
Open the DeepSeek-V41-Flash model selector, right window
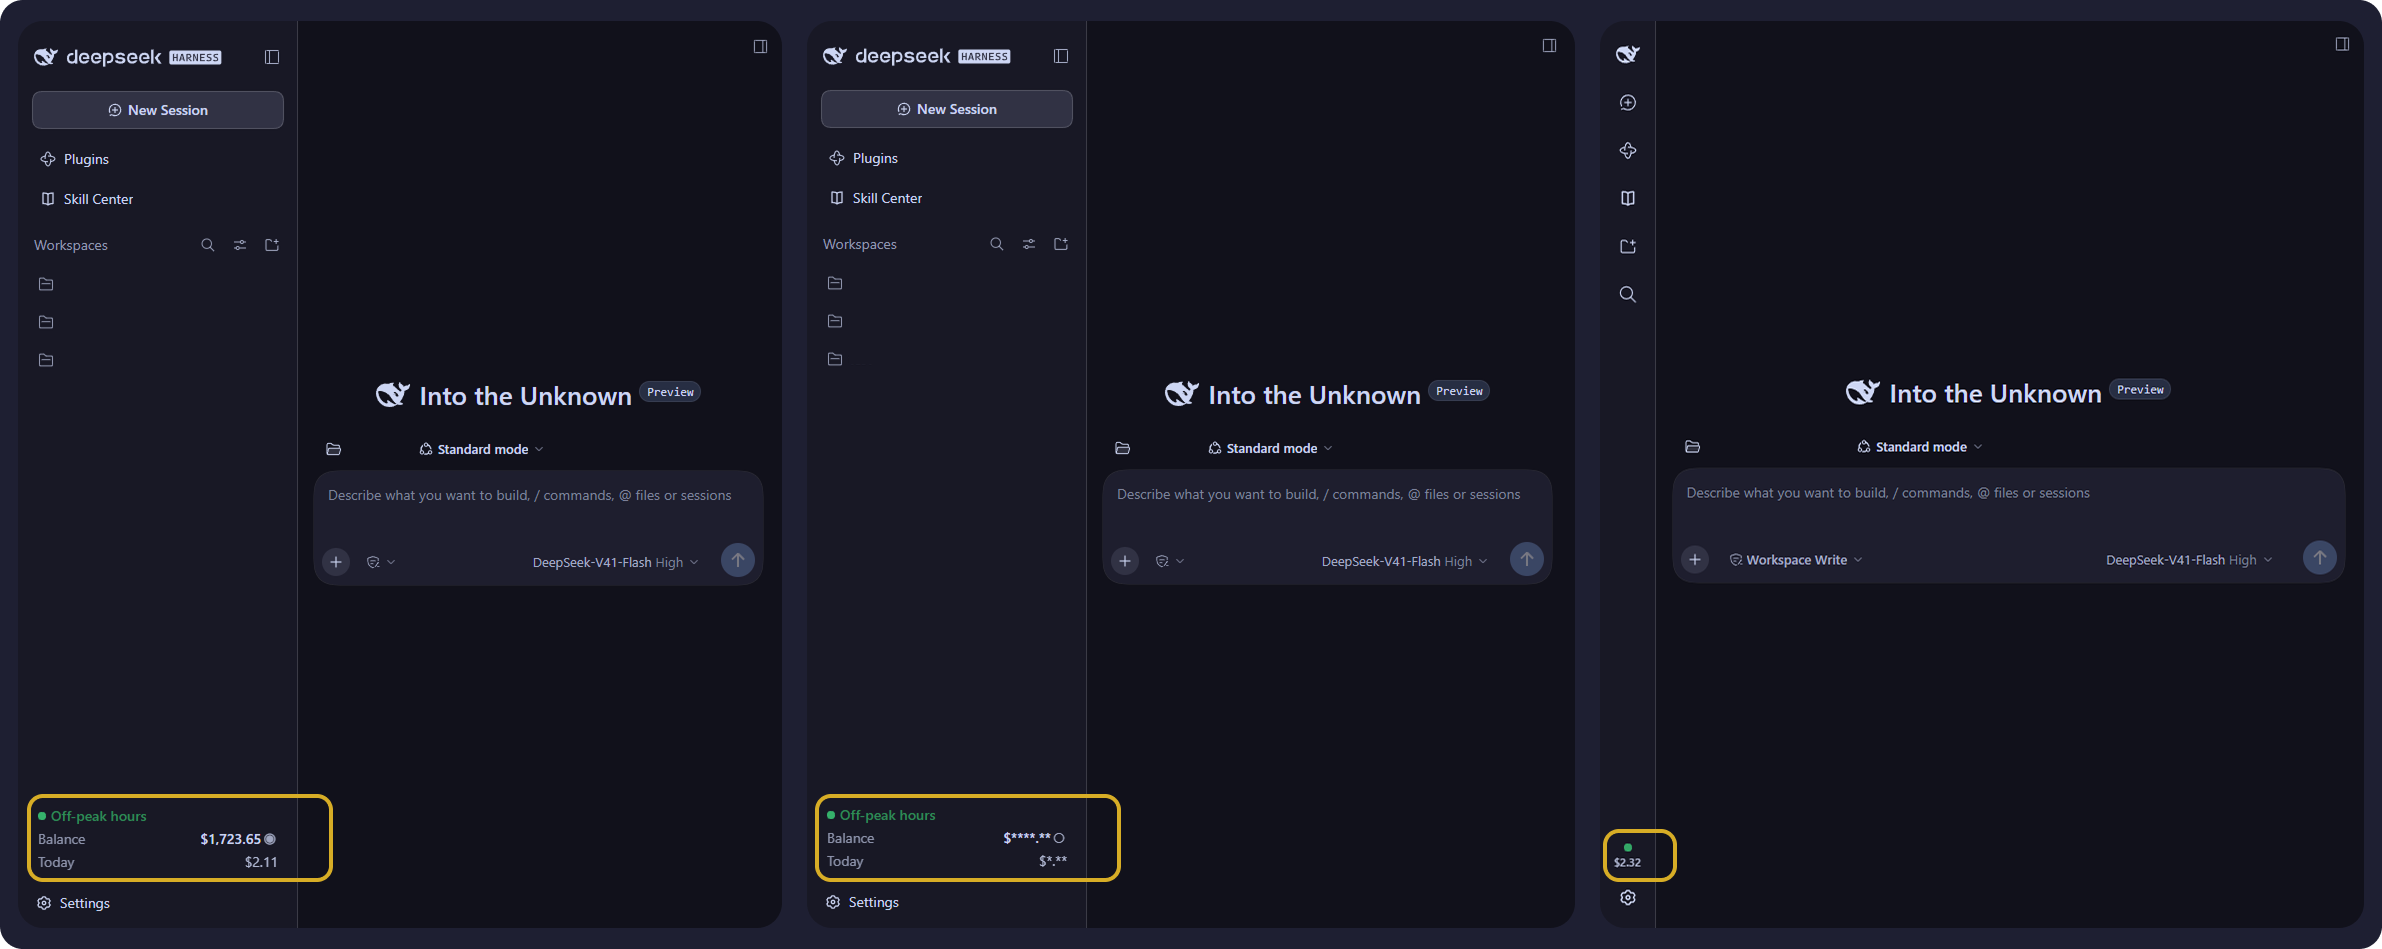[x=2189, y=560]
